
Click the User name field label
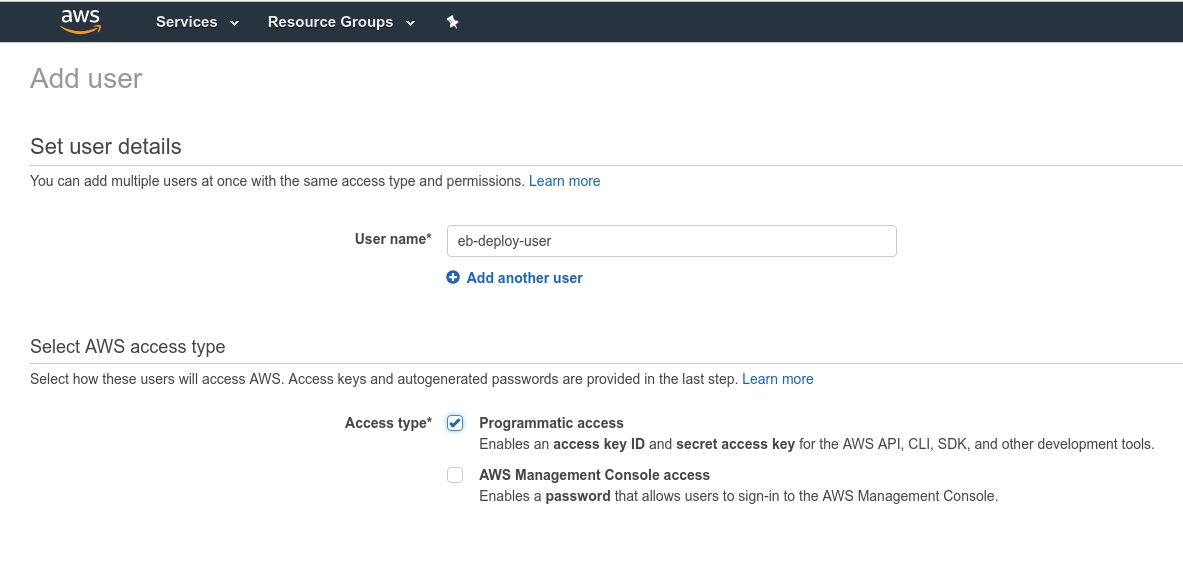click(393, 239)
